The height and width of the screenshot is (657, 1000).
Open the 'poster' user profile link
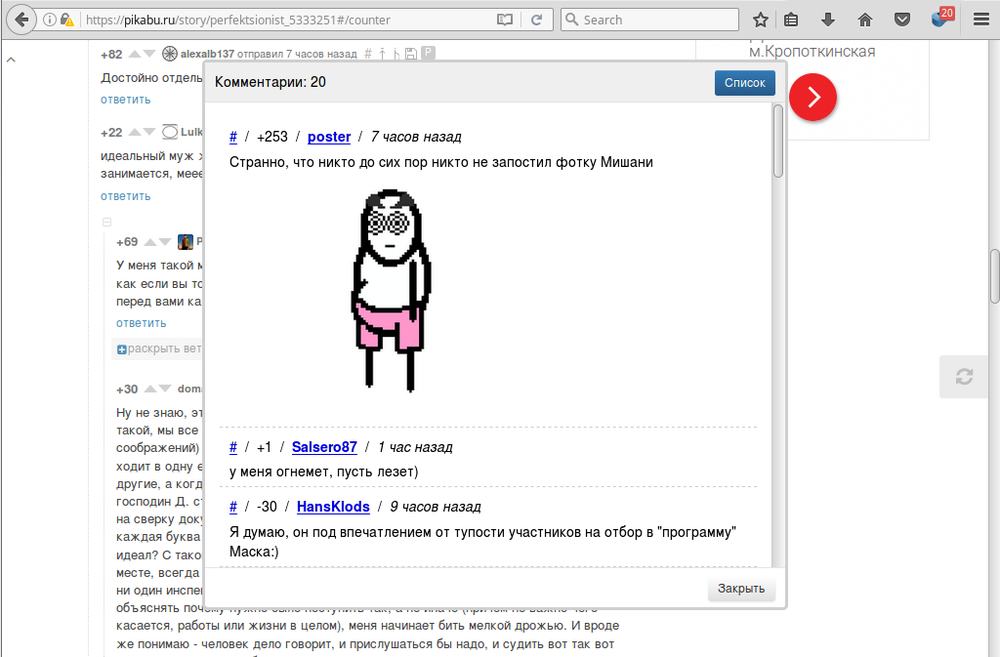pyautogui.click(x=329, y=137)
